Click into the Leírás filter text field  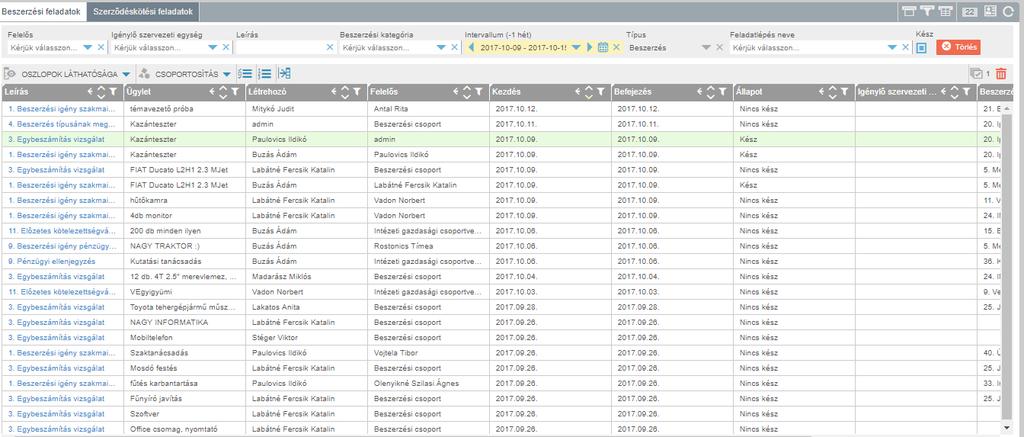click(279, 48)
